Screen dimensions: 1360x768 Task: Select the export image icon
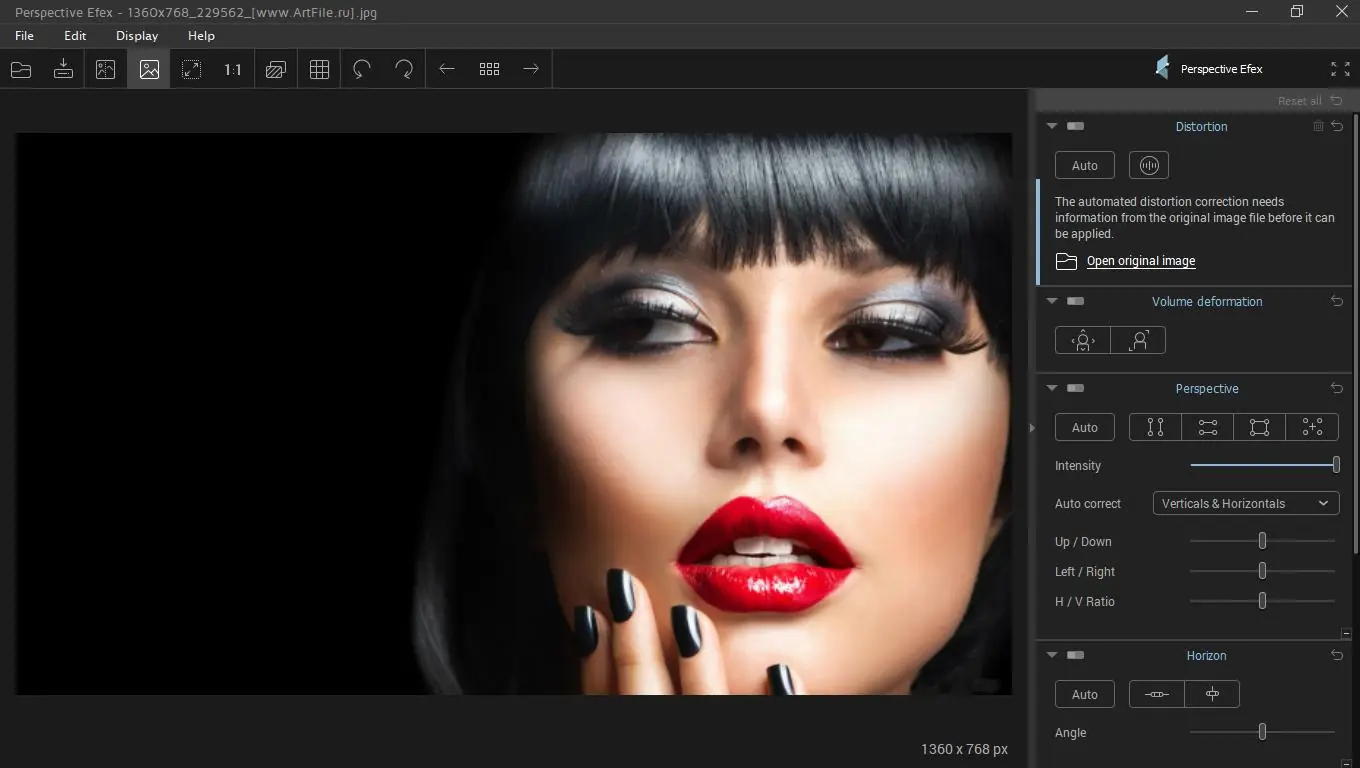(x=62, y=68)
